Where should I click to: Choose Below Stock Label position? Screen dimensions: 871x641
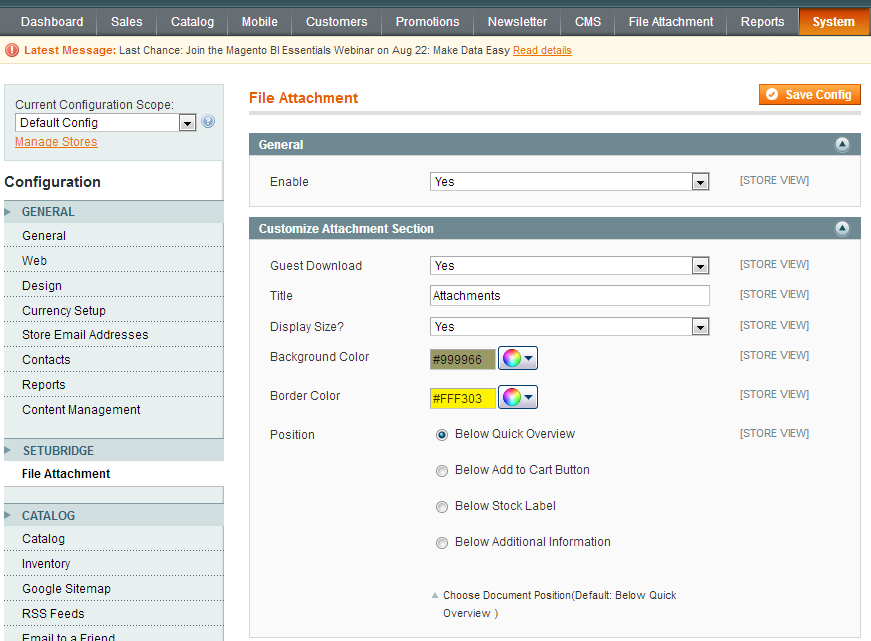pyautogui.click(x=442, y=507)
